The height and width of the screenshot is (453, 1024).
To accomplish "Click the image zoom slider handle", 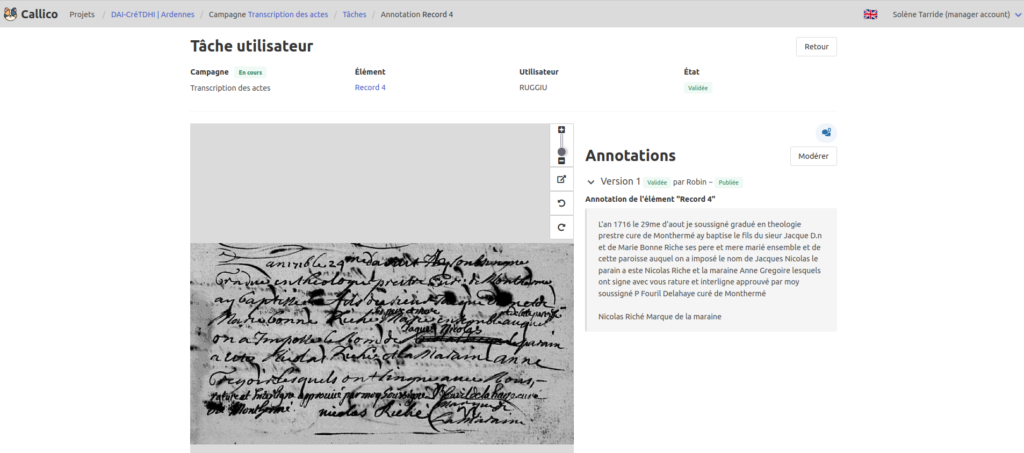I will [x=561, y=152].
